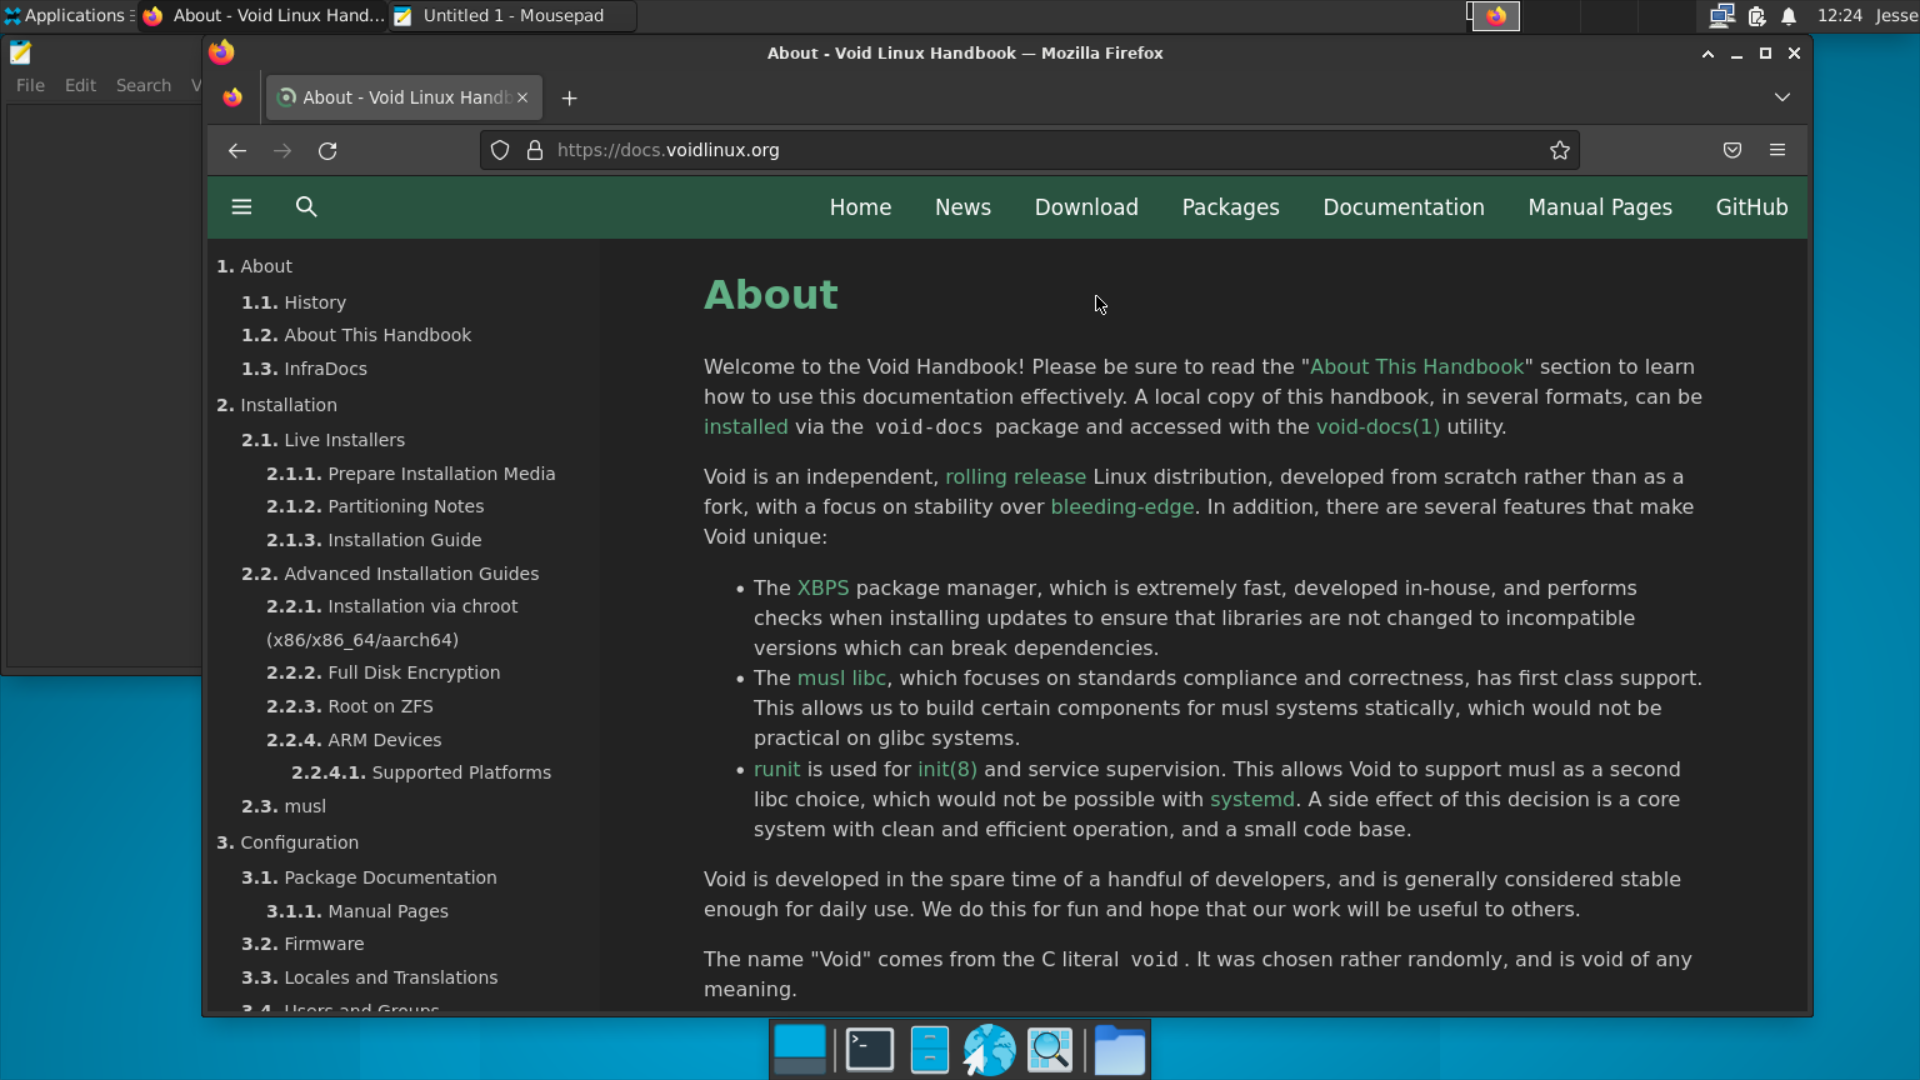Open the home folder dock icon
The image size is (1920, 1080).
[x=1119, y=1050]
